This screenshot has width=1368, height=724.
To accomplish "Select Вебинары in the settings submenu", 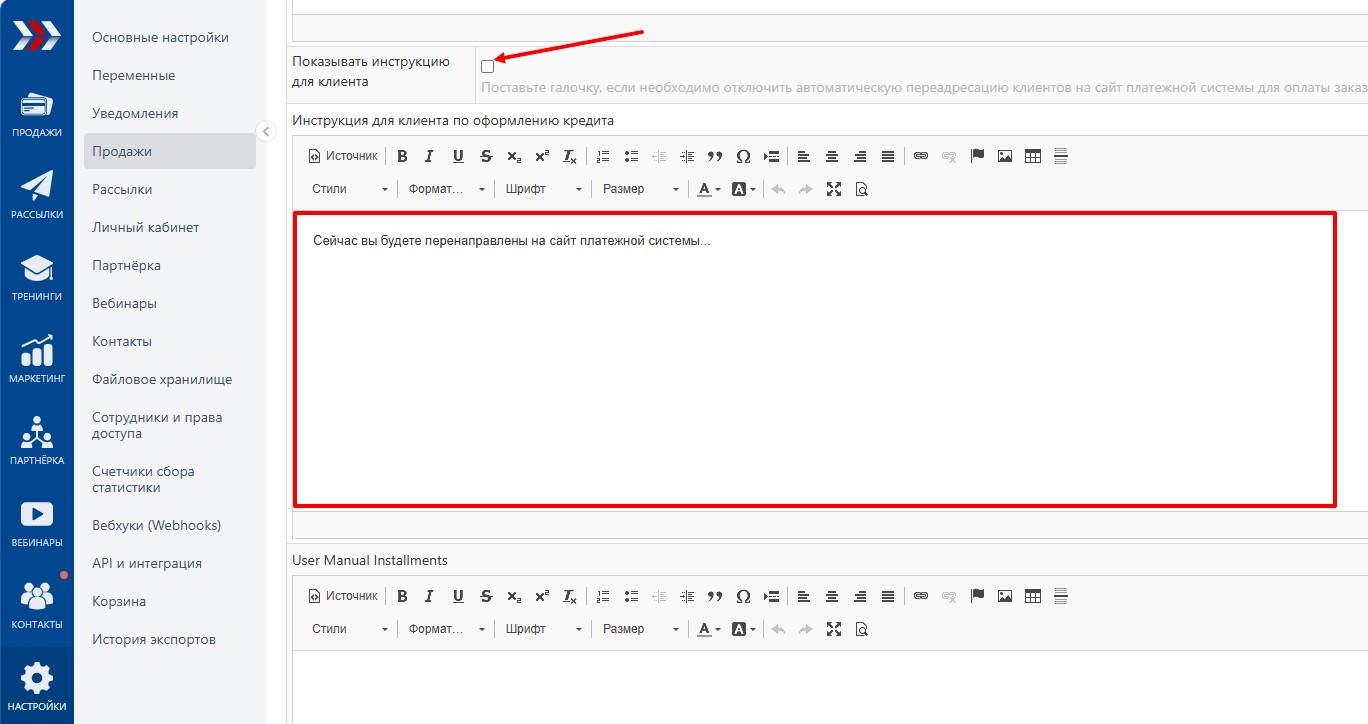I will click(x=124, y=303).
